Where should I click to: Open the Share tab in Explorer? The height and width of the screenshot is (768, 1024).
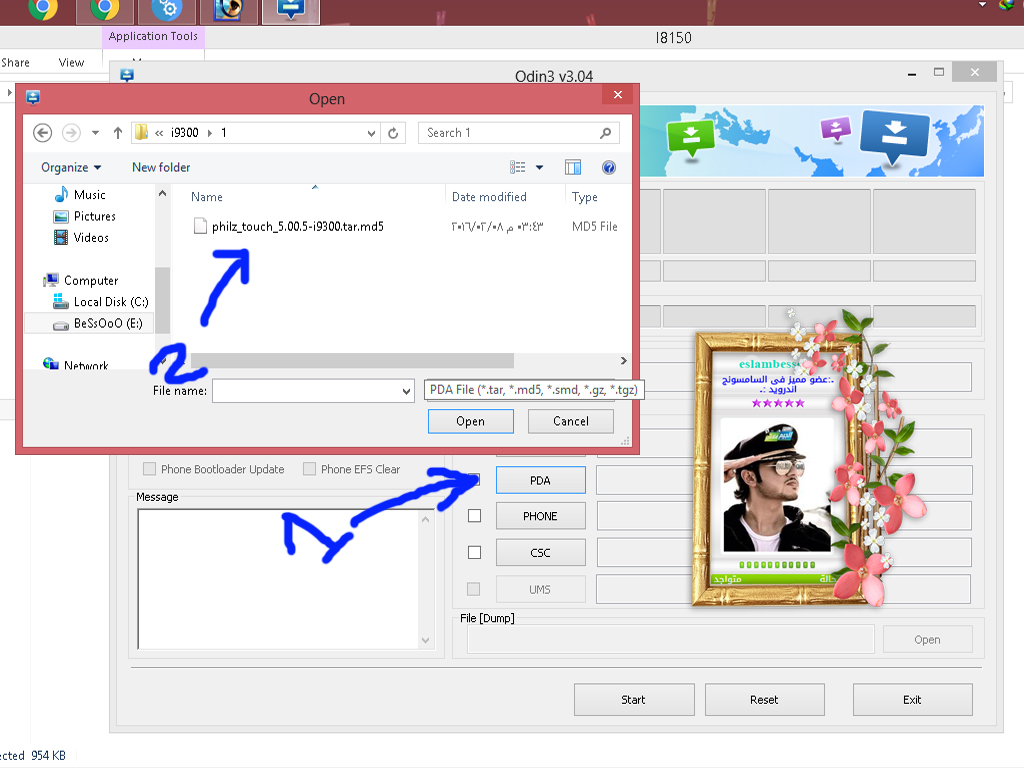tap(15, 63)
